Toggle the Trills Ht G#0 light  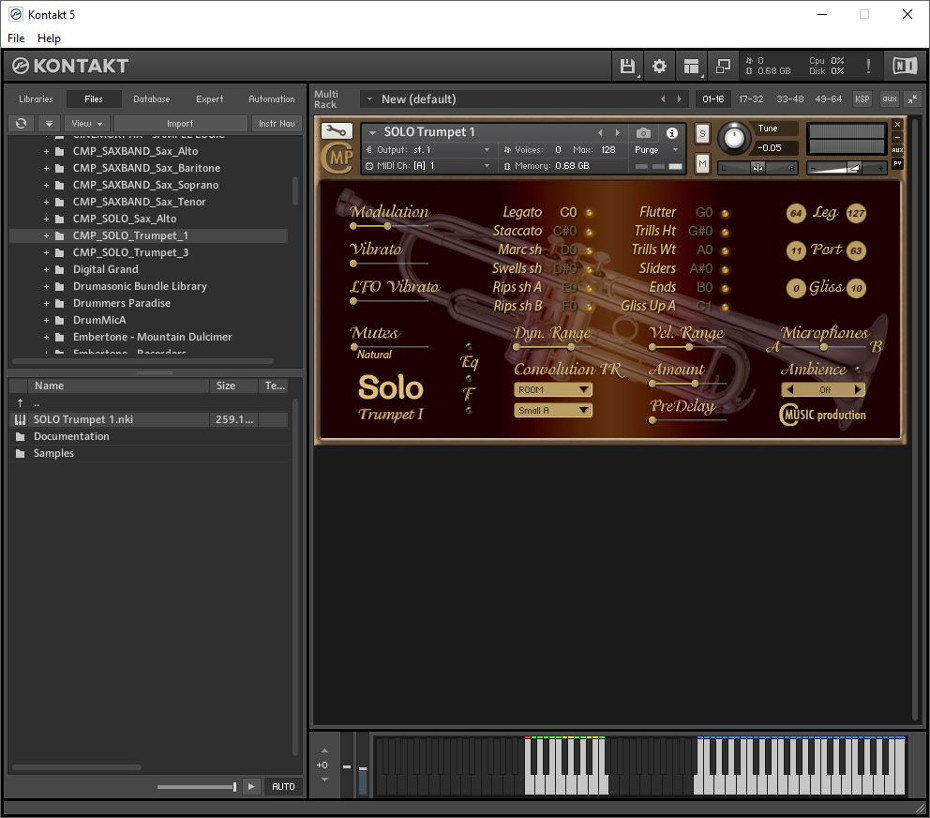[x=725, y=233]
